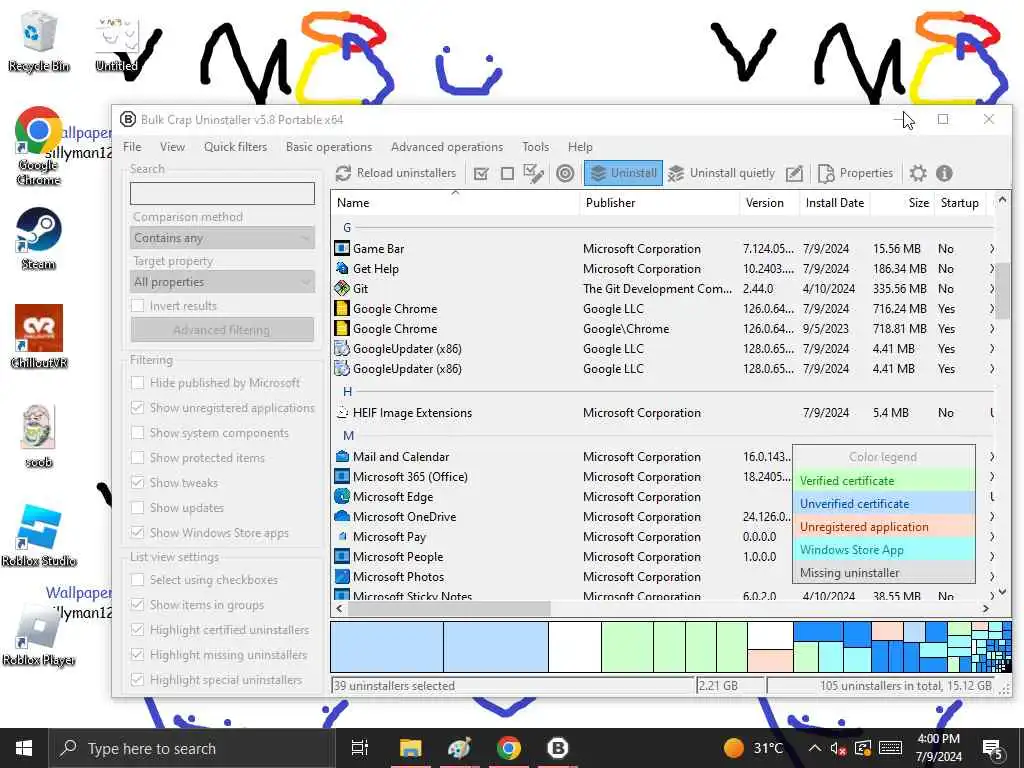Click the invert selection toolbar icon

pyautogui.click(x=534, y=174)
